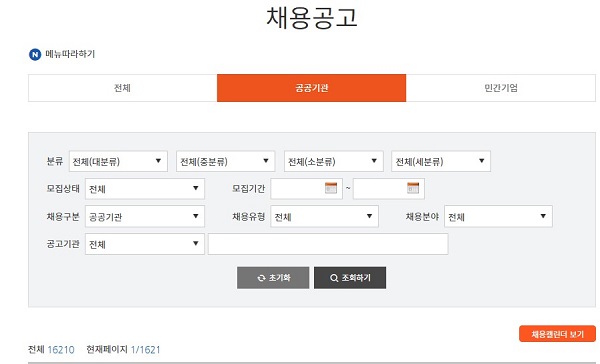Click the 분류 field label
This screenshot has height=364, width=600.
tap(55, 161)
